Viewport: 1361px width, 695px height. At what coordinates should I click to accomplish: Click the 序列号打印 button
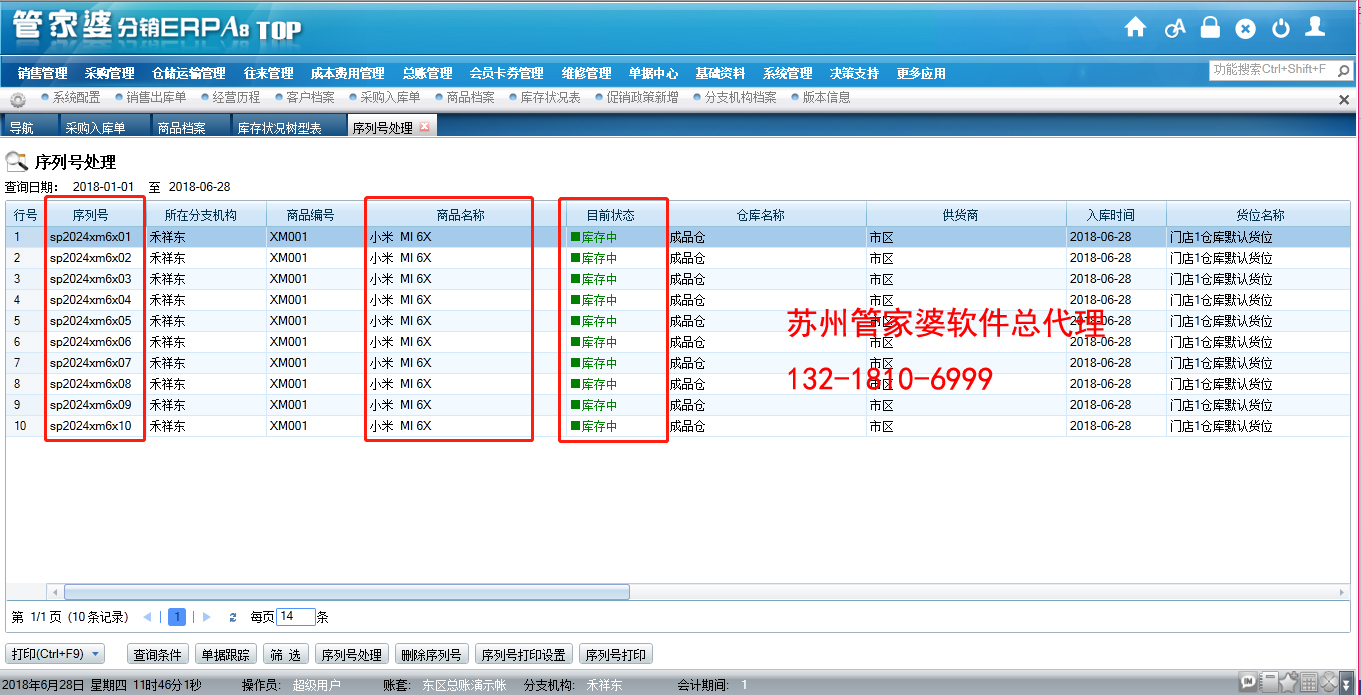[616, 654]
